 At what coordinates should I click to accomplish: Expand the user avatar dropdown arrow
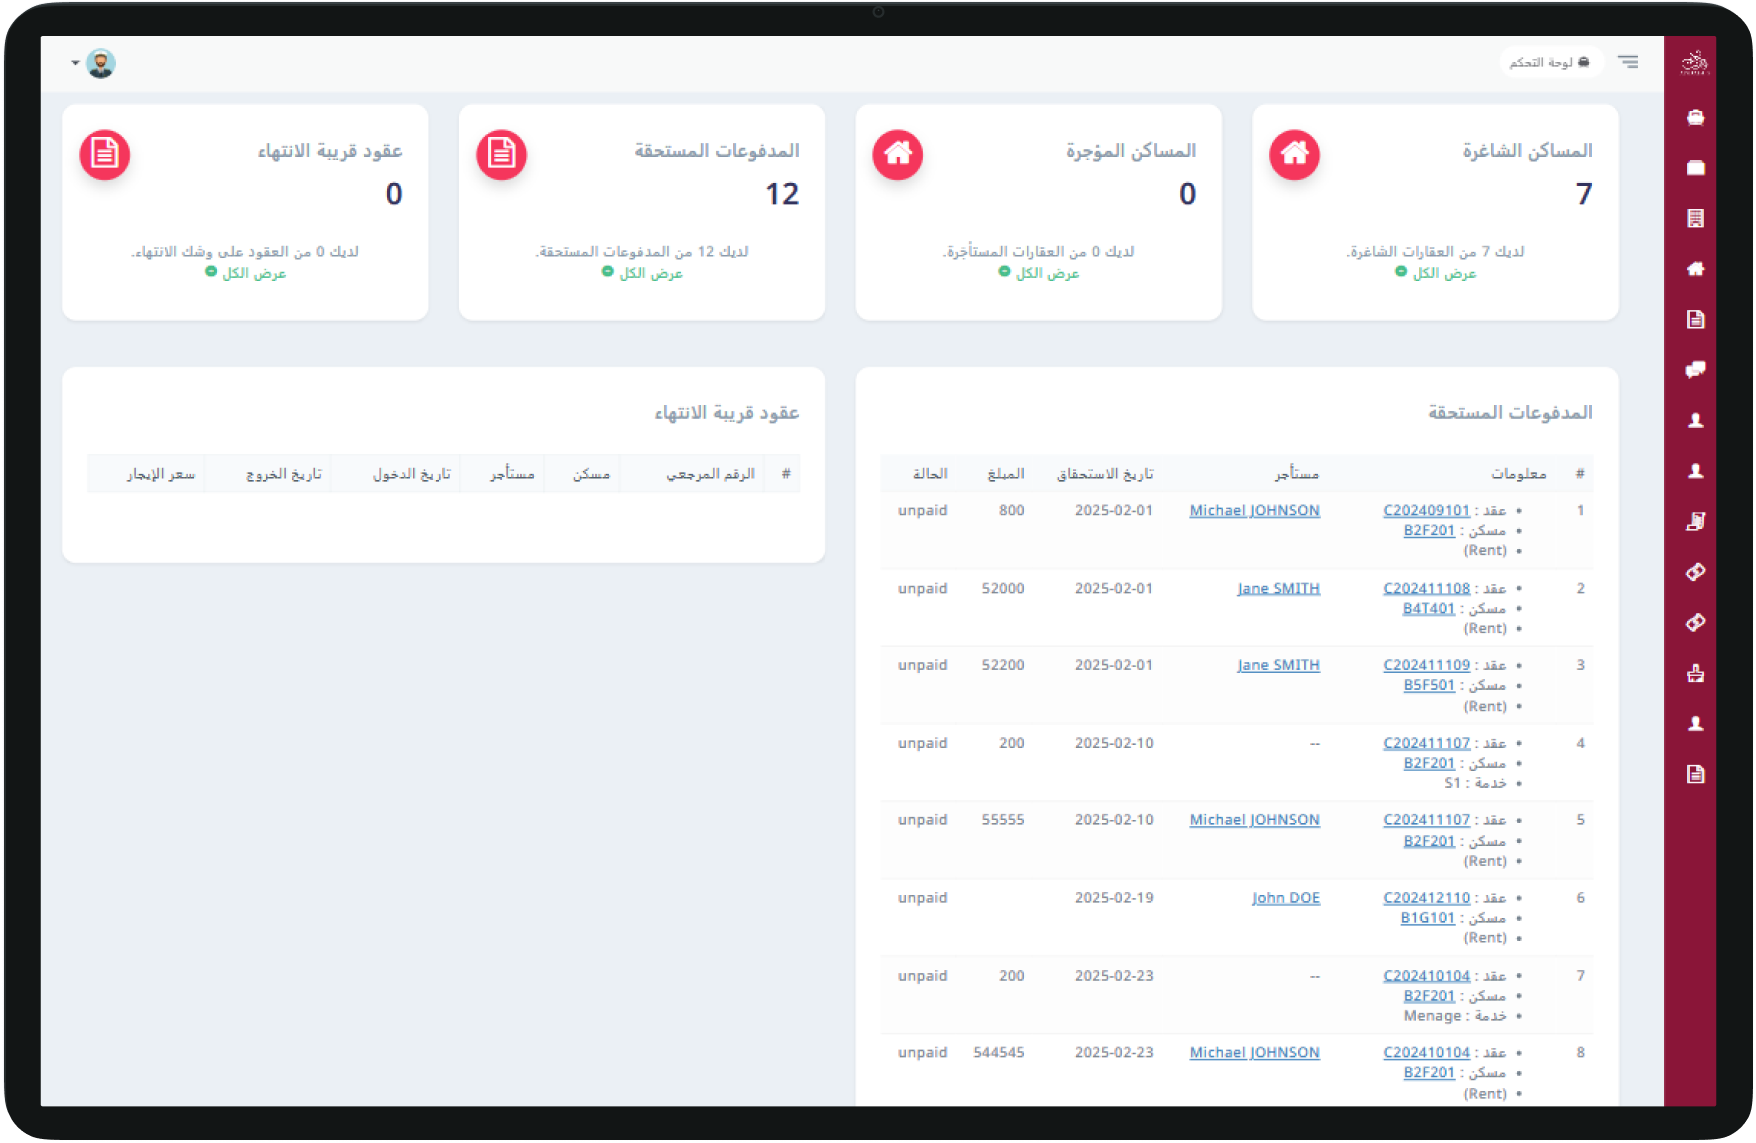[x=75, y=63]
